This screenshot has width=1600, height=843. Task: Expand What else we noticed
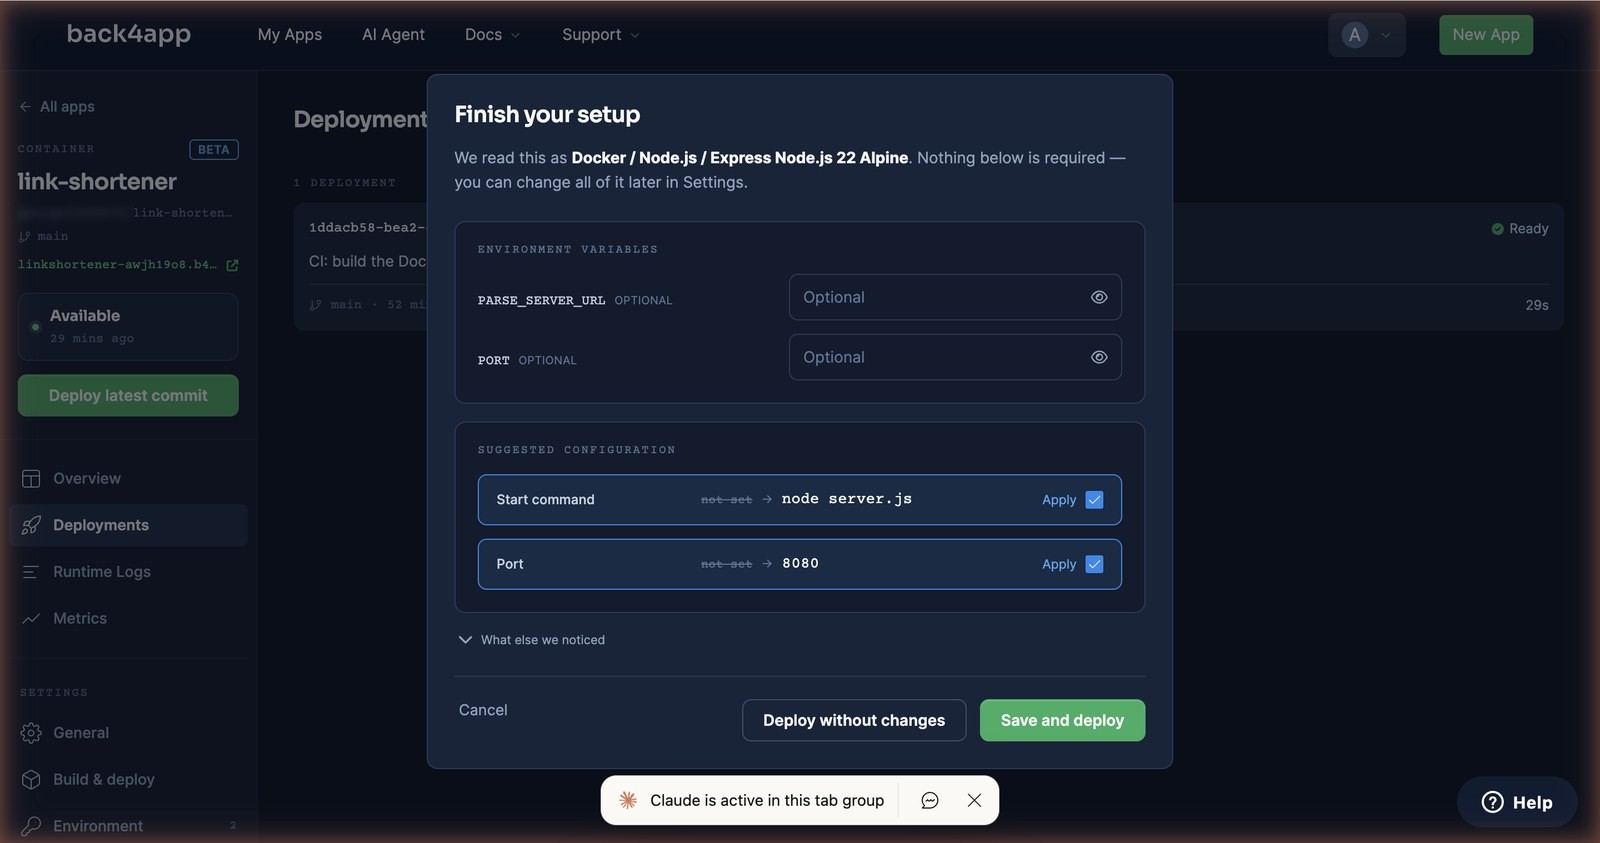pos(532,640)
